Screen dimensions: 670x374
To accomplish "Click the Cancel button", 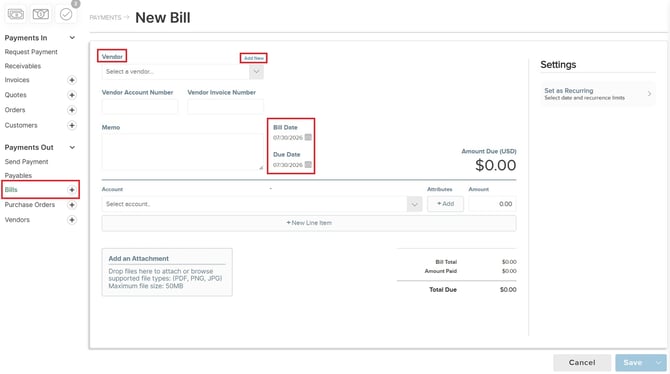I will click(582, 362).
